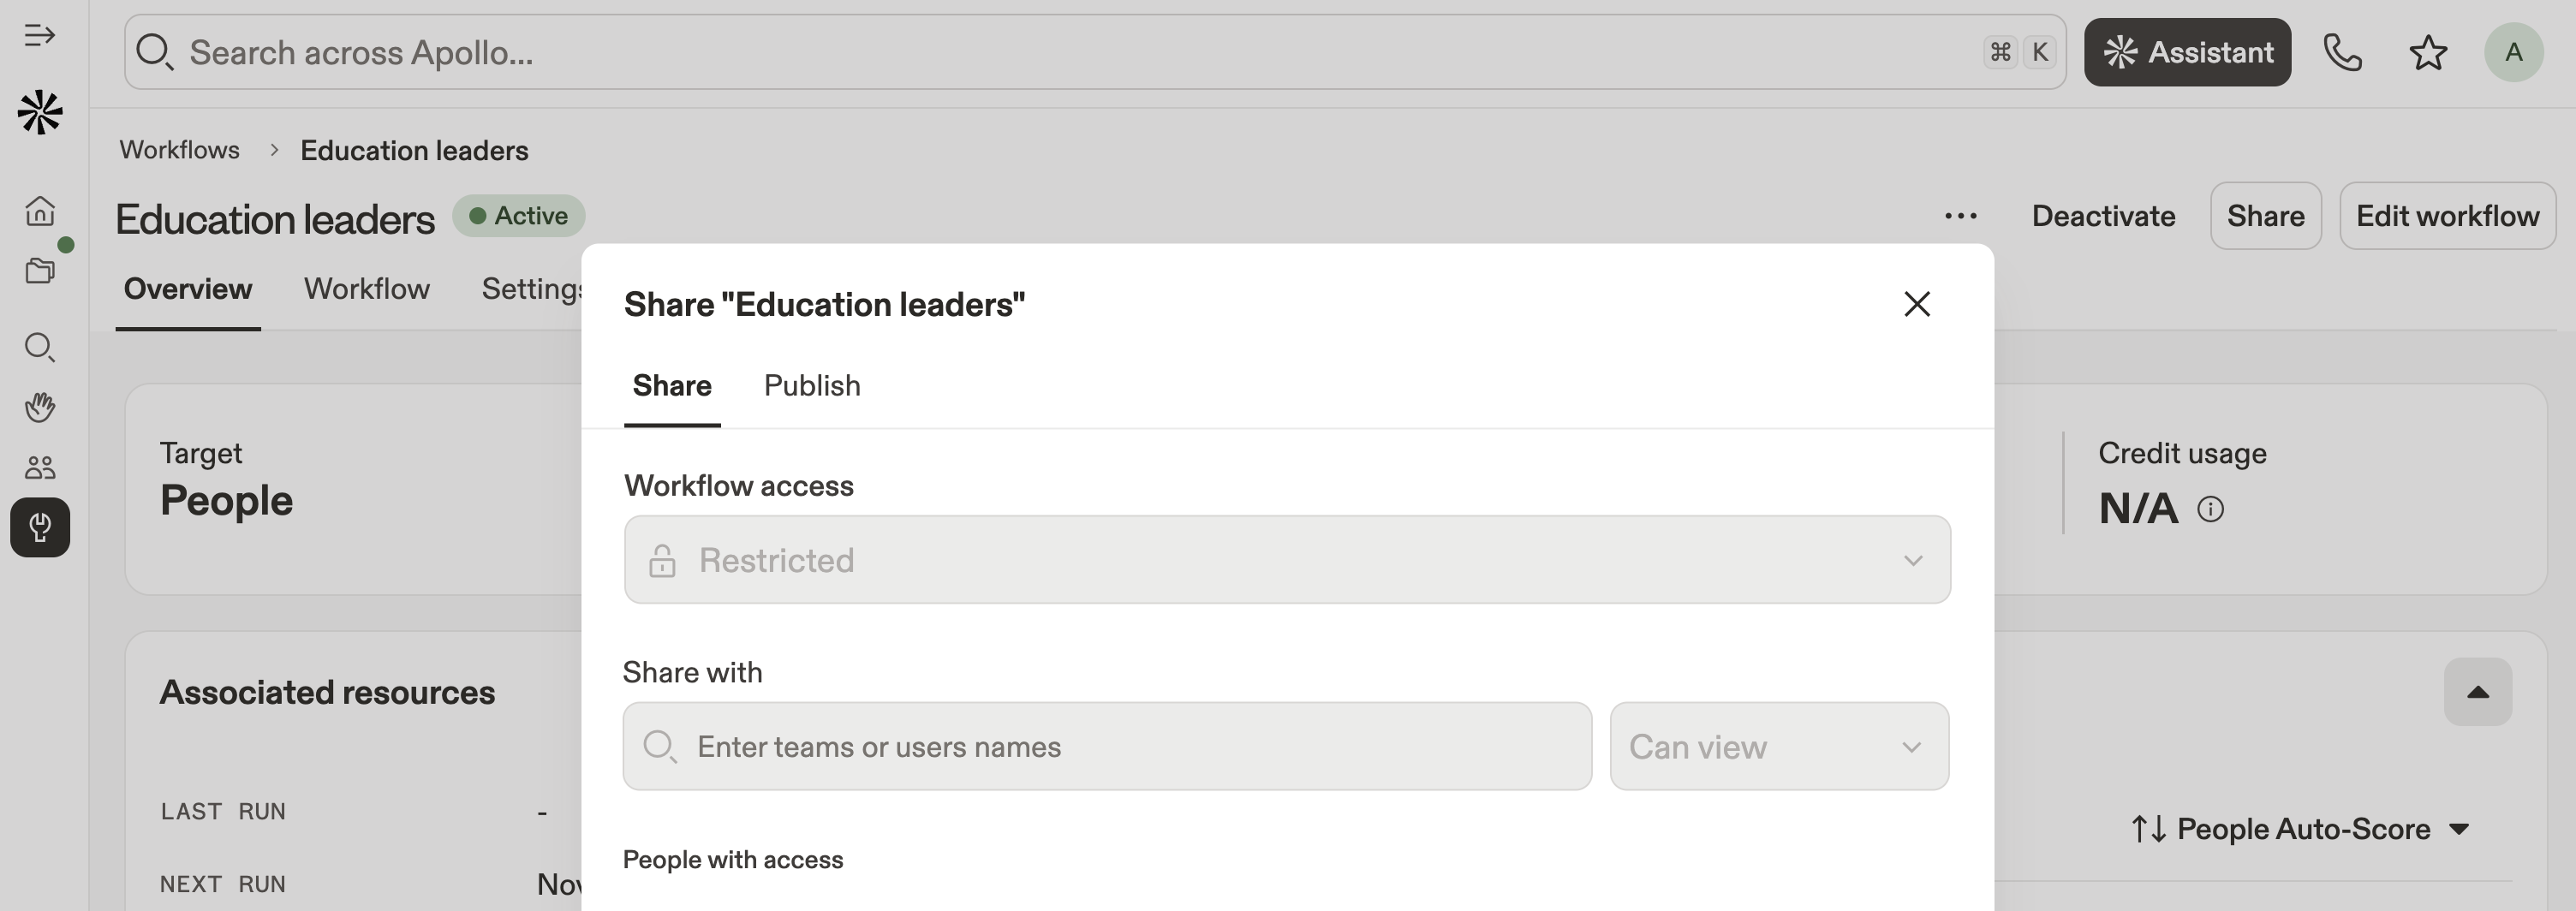
Task: Click the star favorites icon
Action: (2428, 52)
